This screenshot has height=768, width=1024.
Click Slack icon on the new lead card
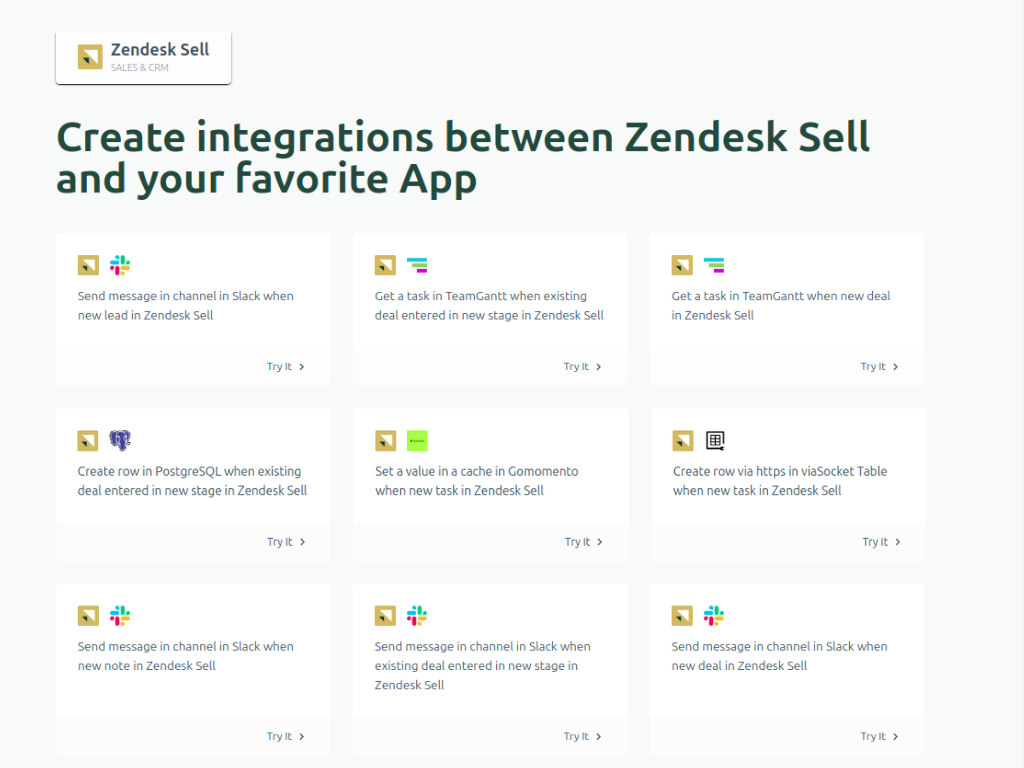(120, 265)
